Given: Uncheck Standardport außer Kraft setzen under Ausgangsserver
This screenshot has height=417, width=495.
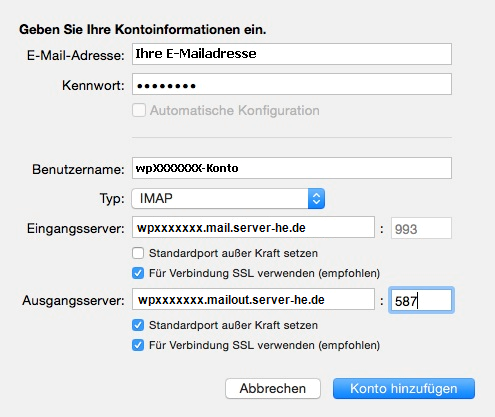Looking at the screenshot, I should pos(138,325).
